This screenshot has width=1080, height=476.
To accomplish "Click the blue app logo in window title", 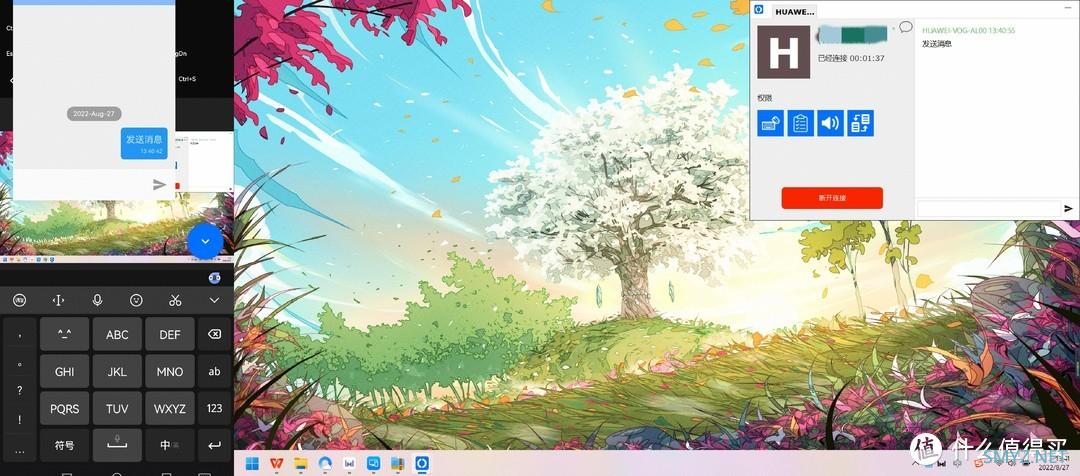I will [759, 10].
